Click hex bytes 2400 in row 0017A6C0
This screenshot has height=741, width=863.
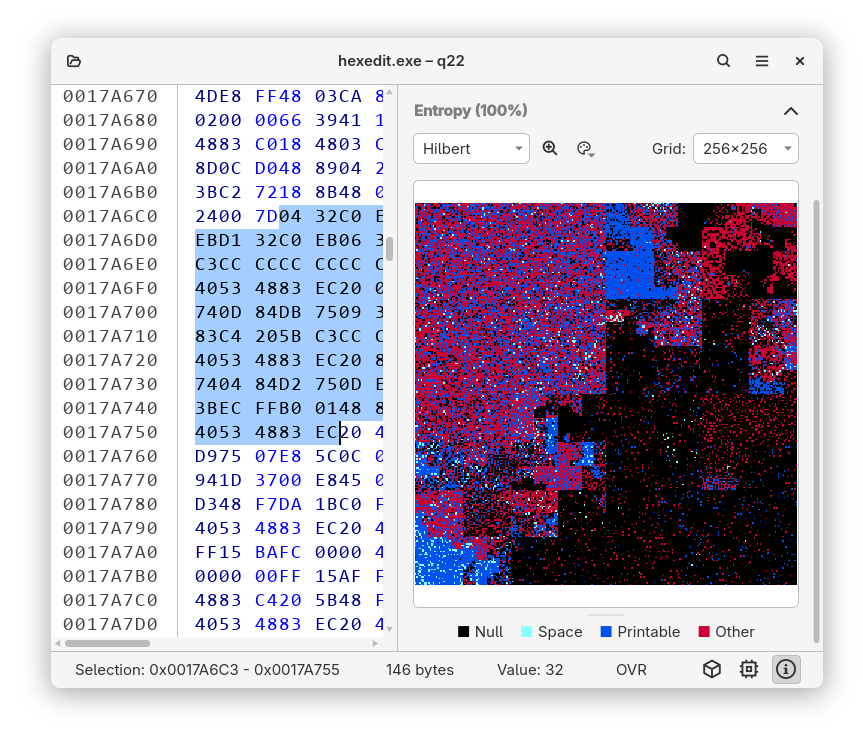[218, 216]
